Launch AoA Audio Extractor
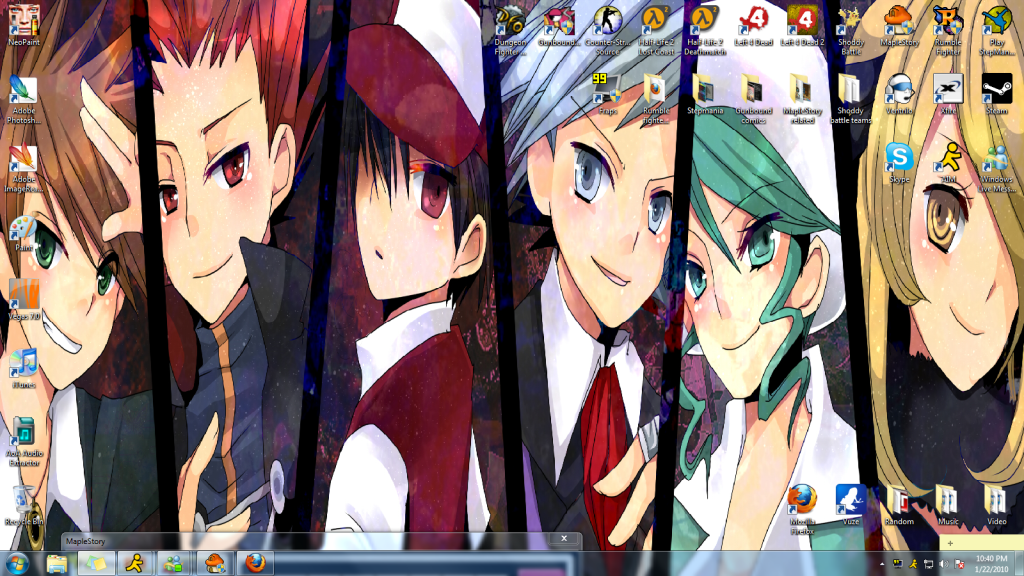Viewport: 1024px width, 576px height. pos(24,442)
